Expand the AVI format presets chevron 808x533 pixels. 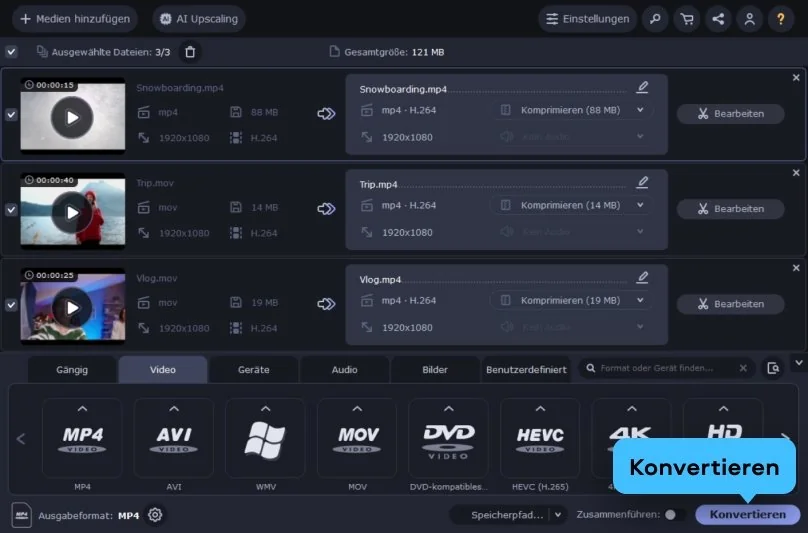click(174, 409)
